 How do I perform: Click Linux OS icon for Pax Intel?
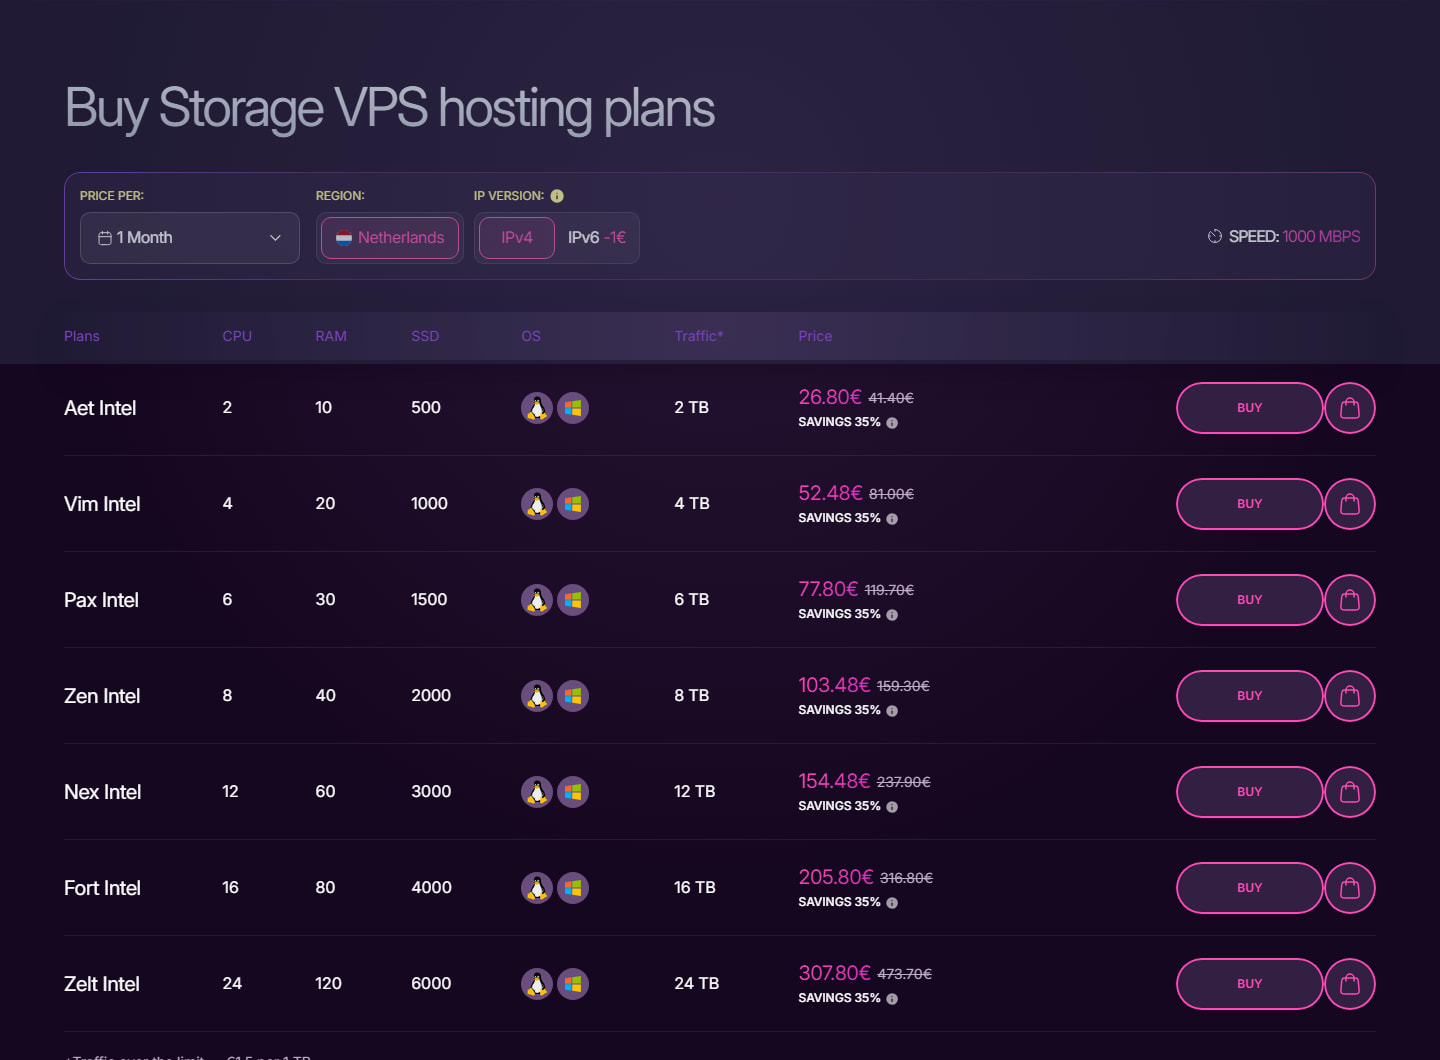pyautogui.click(x=537, y=600)
